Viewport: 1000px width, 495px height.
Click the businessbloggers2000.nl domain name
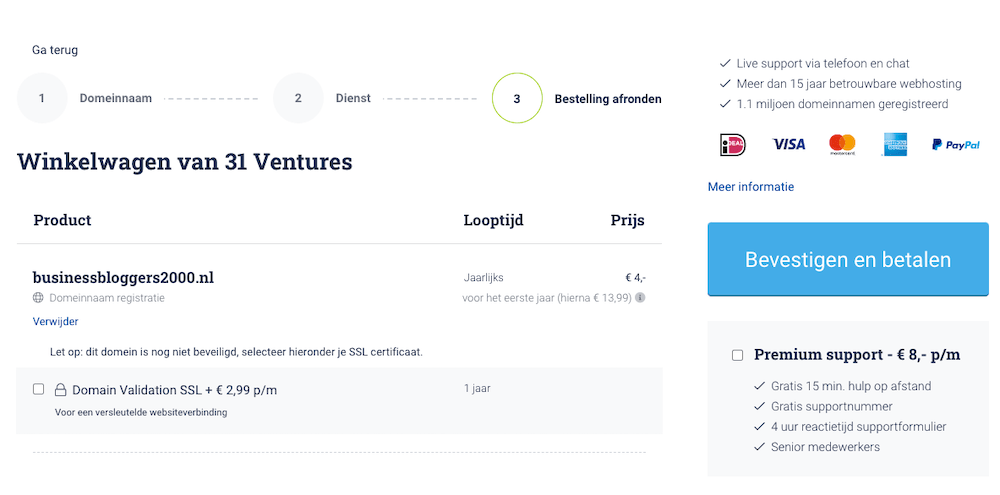(x=123, y=277)
